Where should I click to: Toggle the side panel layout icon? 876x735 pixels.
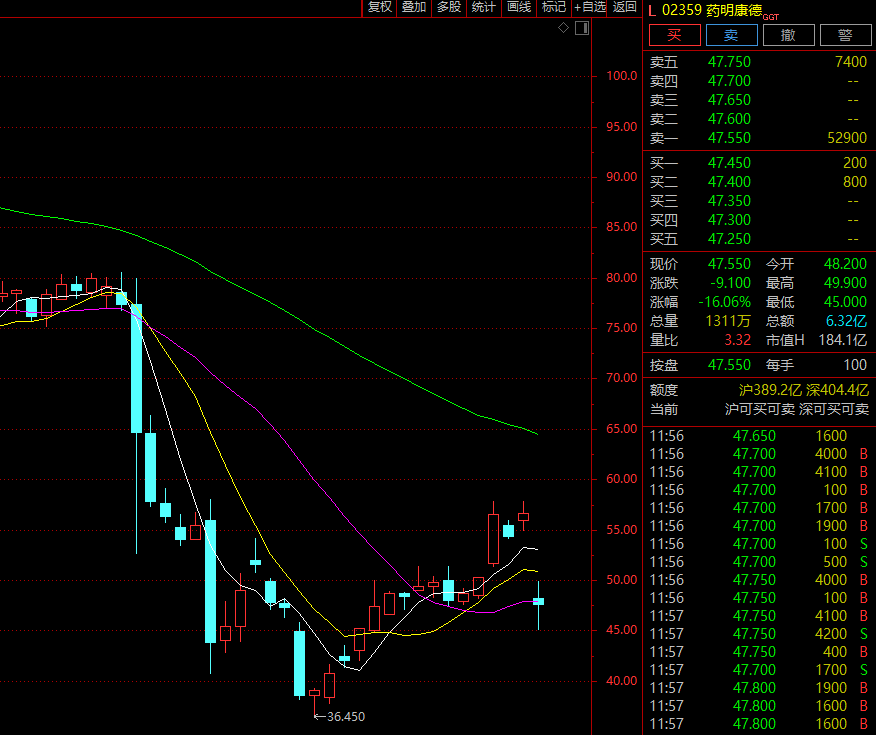[x=582, y=28]
